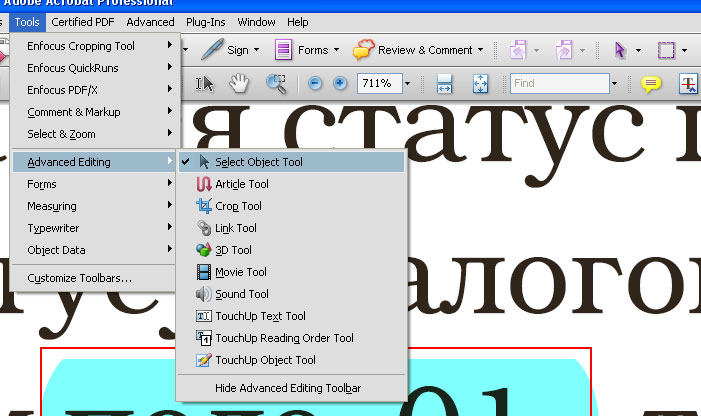Open dropdown beside purple arrow tool
This screenshot has width=701, height=416.
pyautogui.click(x=638, y=50)
